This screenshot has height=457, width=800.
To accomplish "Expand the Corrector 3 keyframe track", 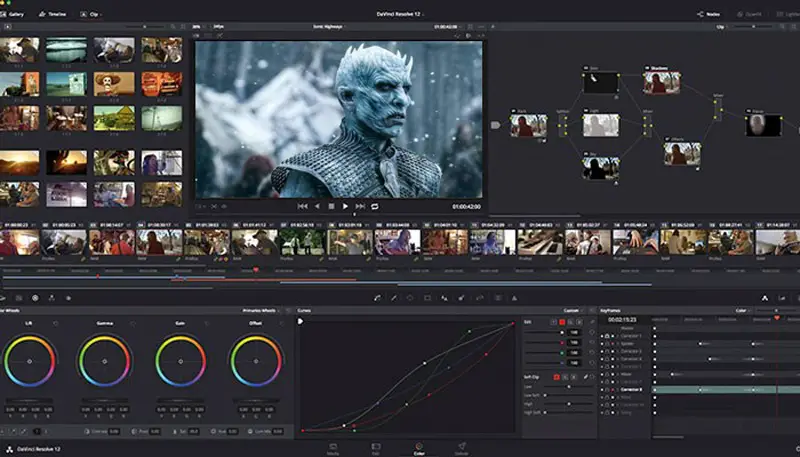I will click(617, 351).
